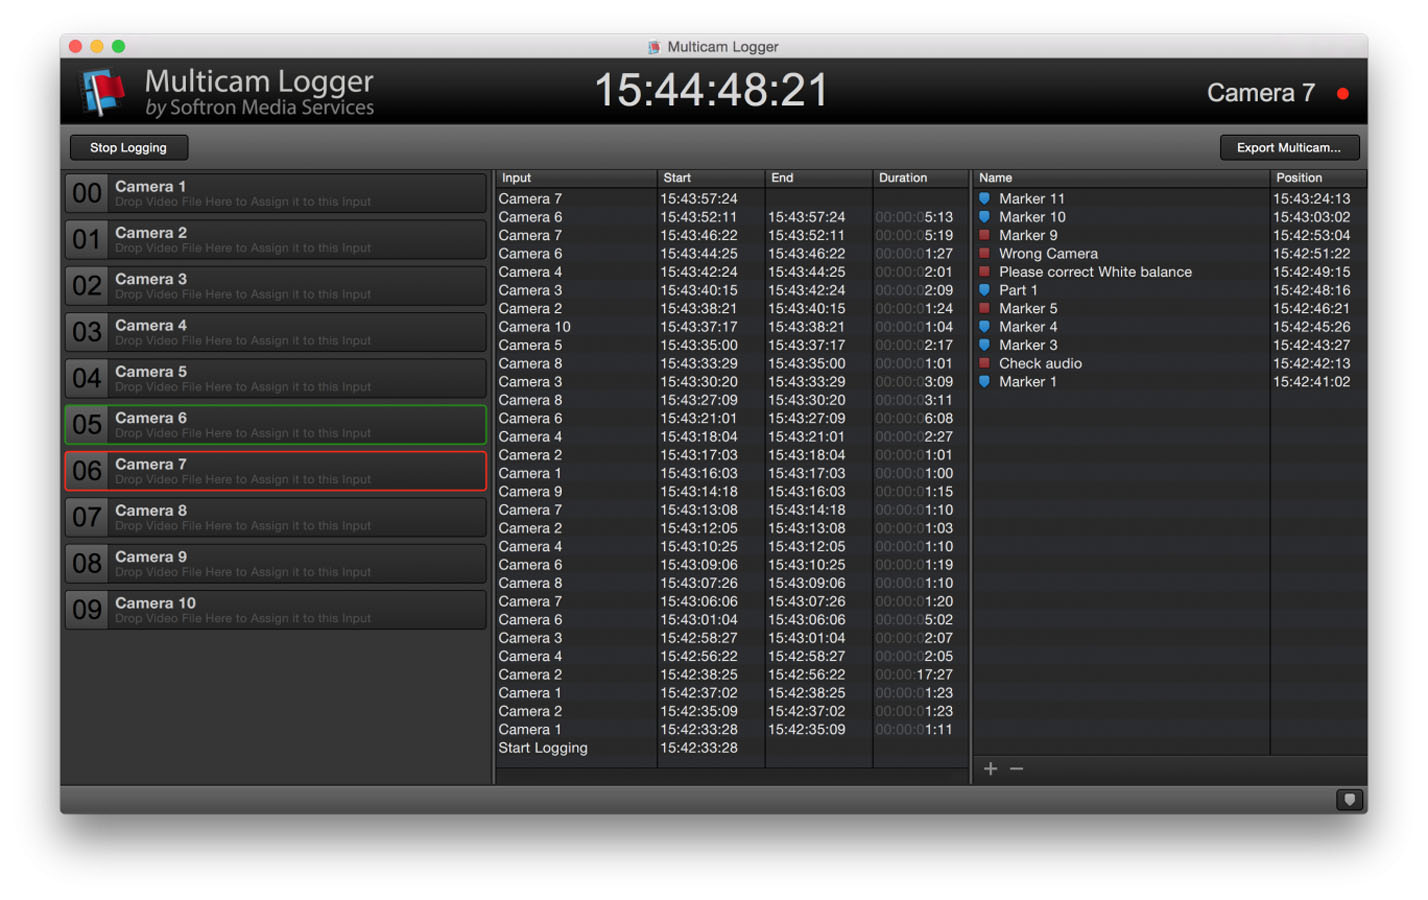
Task: Click the 15:43:57:24 start time cell
Action: (699, 199)
